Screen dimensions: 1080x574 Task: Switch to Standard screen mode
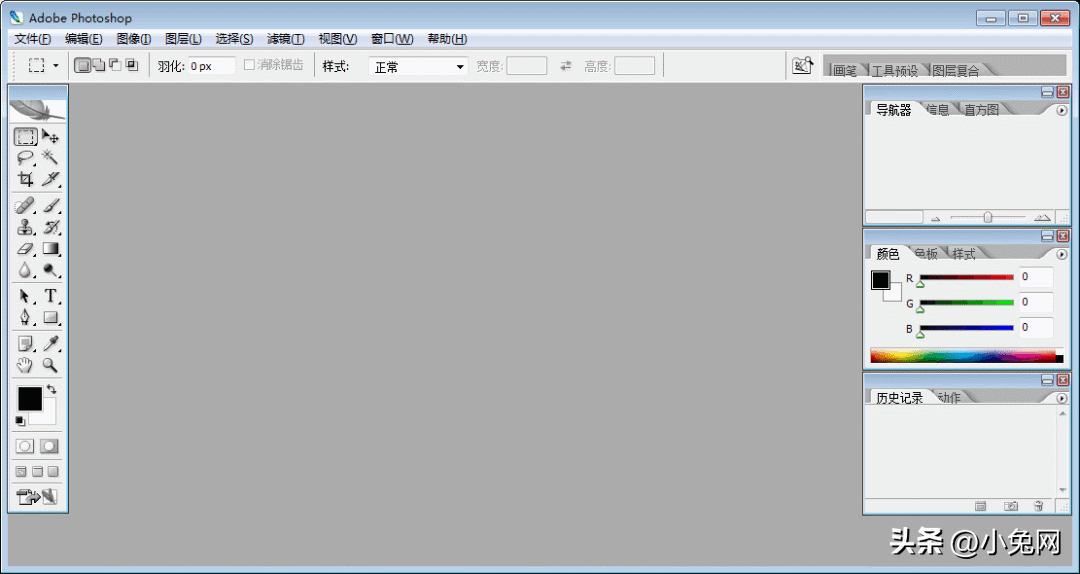click(21, 472)
